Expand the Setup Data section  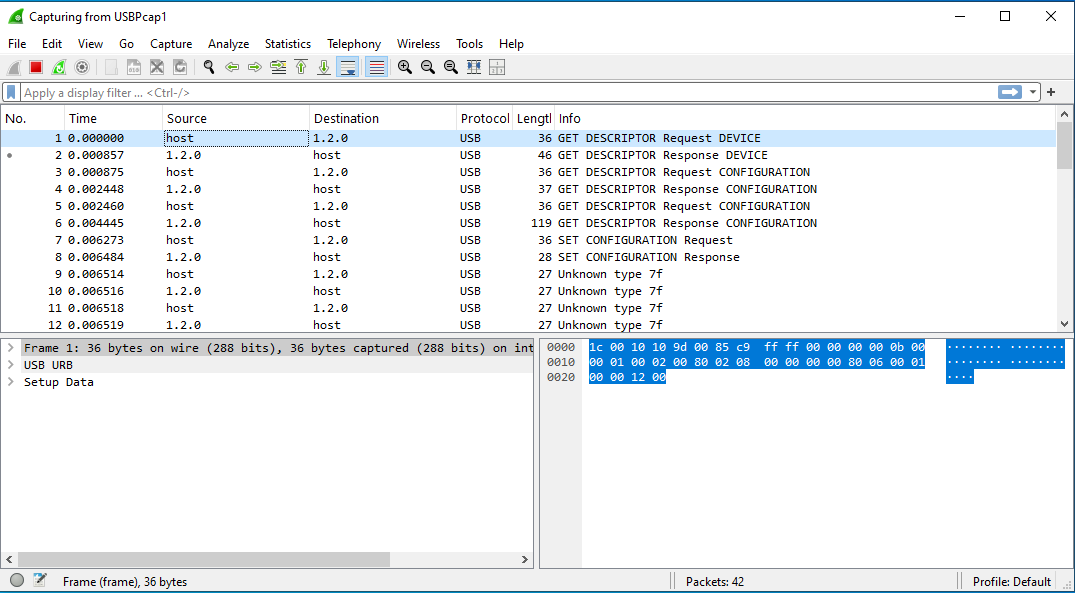pyautogui.click(x=10, y=382)
